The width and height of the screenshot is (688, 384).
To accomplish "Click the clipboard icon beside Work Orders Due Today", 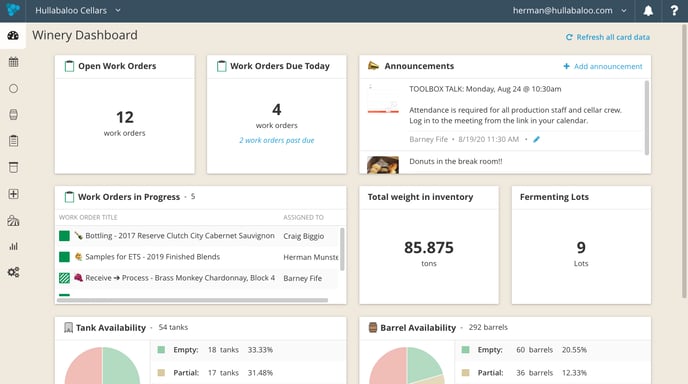I will (x=222, y=66).
